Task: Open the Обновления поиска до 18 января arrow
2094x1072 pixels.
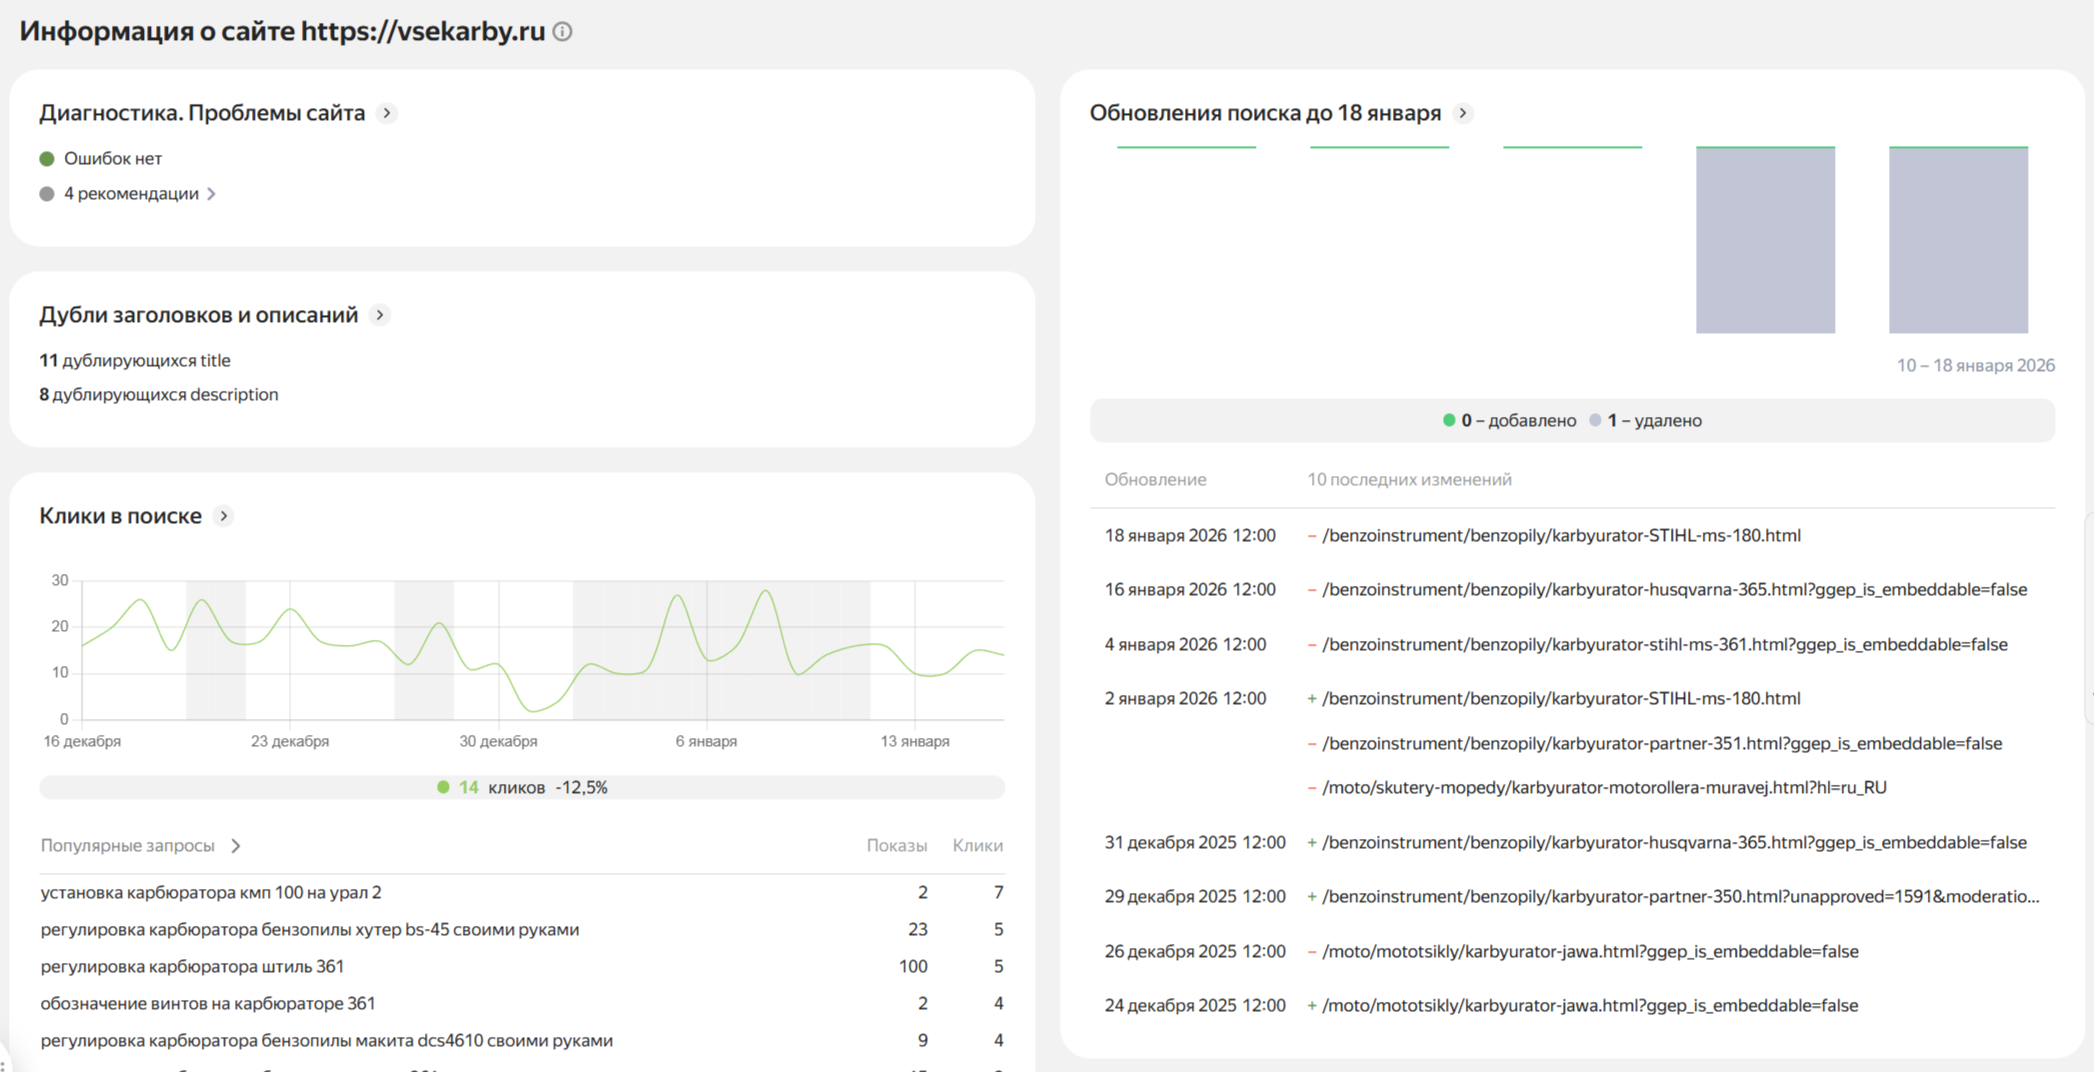Action: (x=1463, y=113)
